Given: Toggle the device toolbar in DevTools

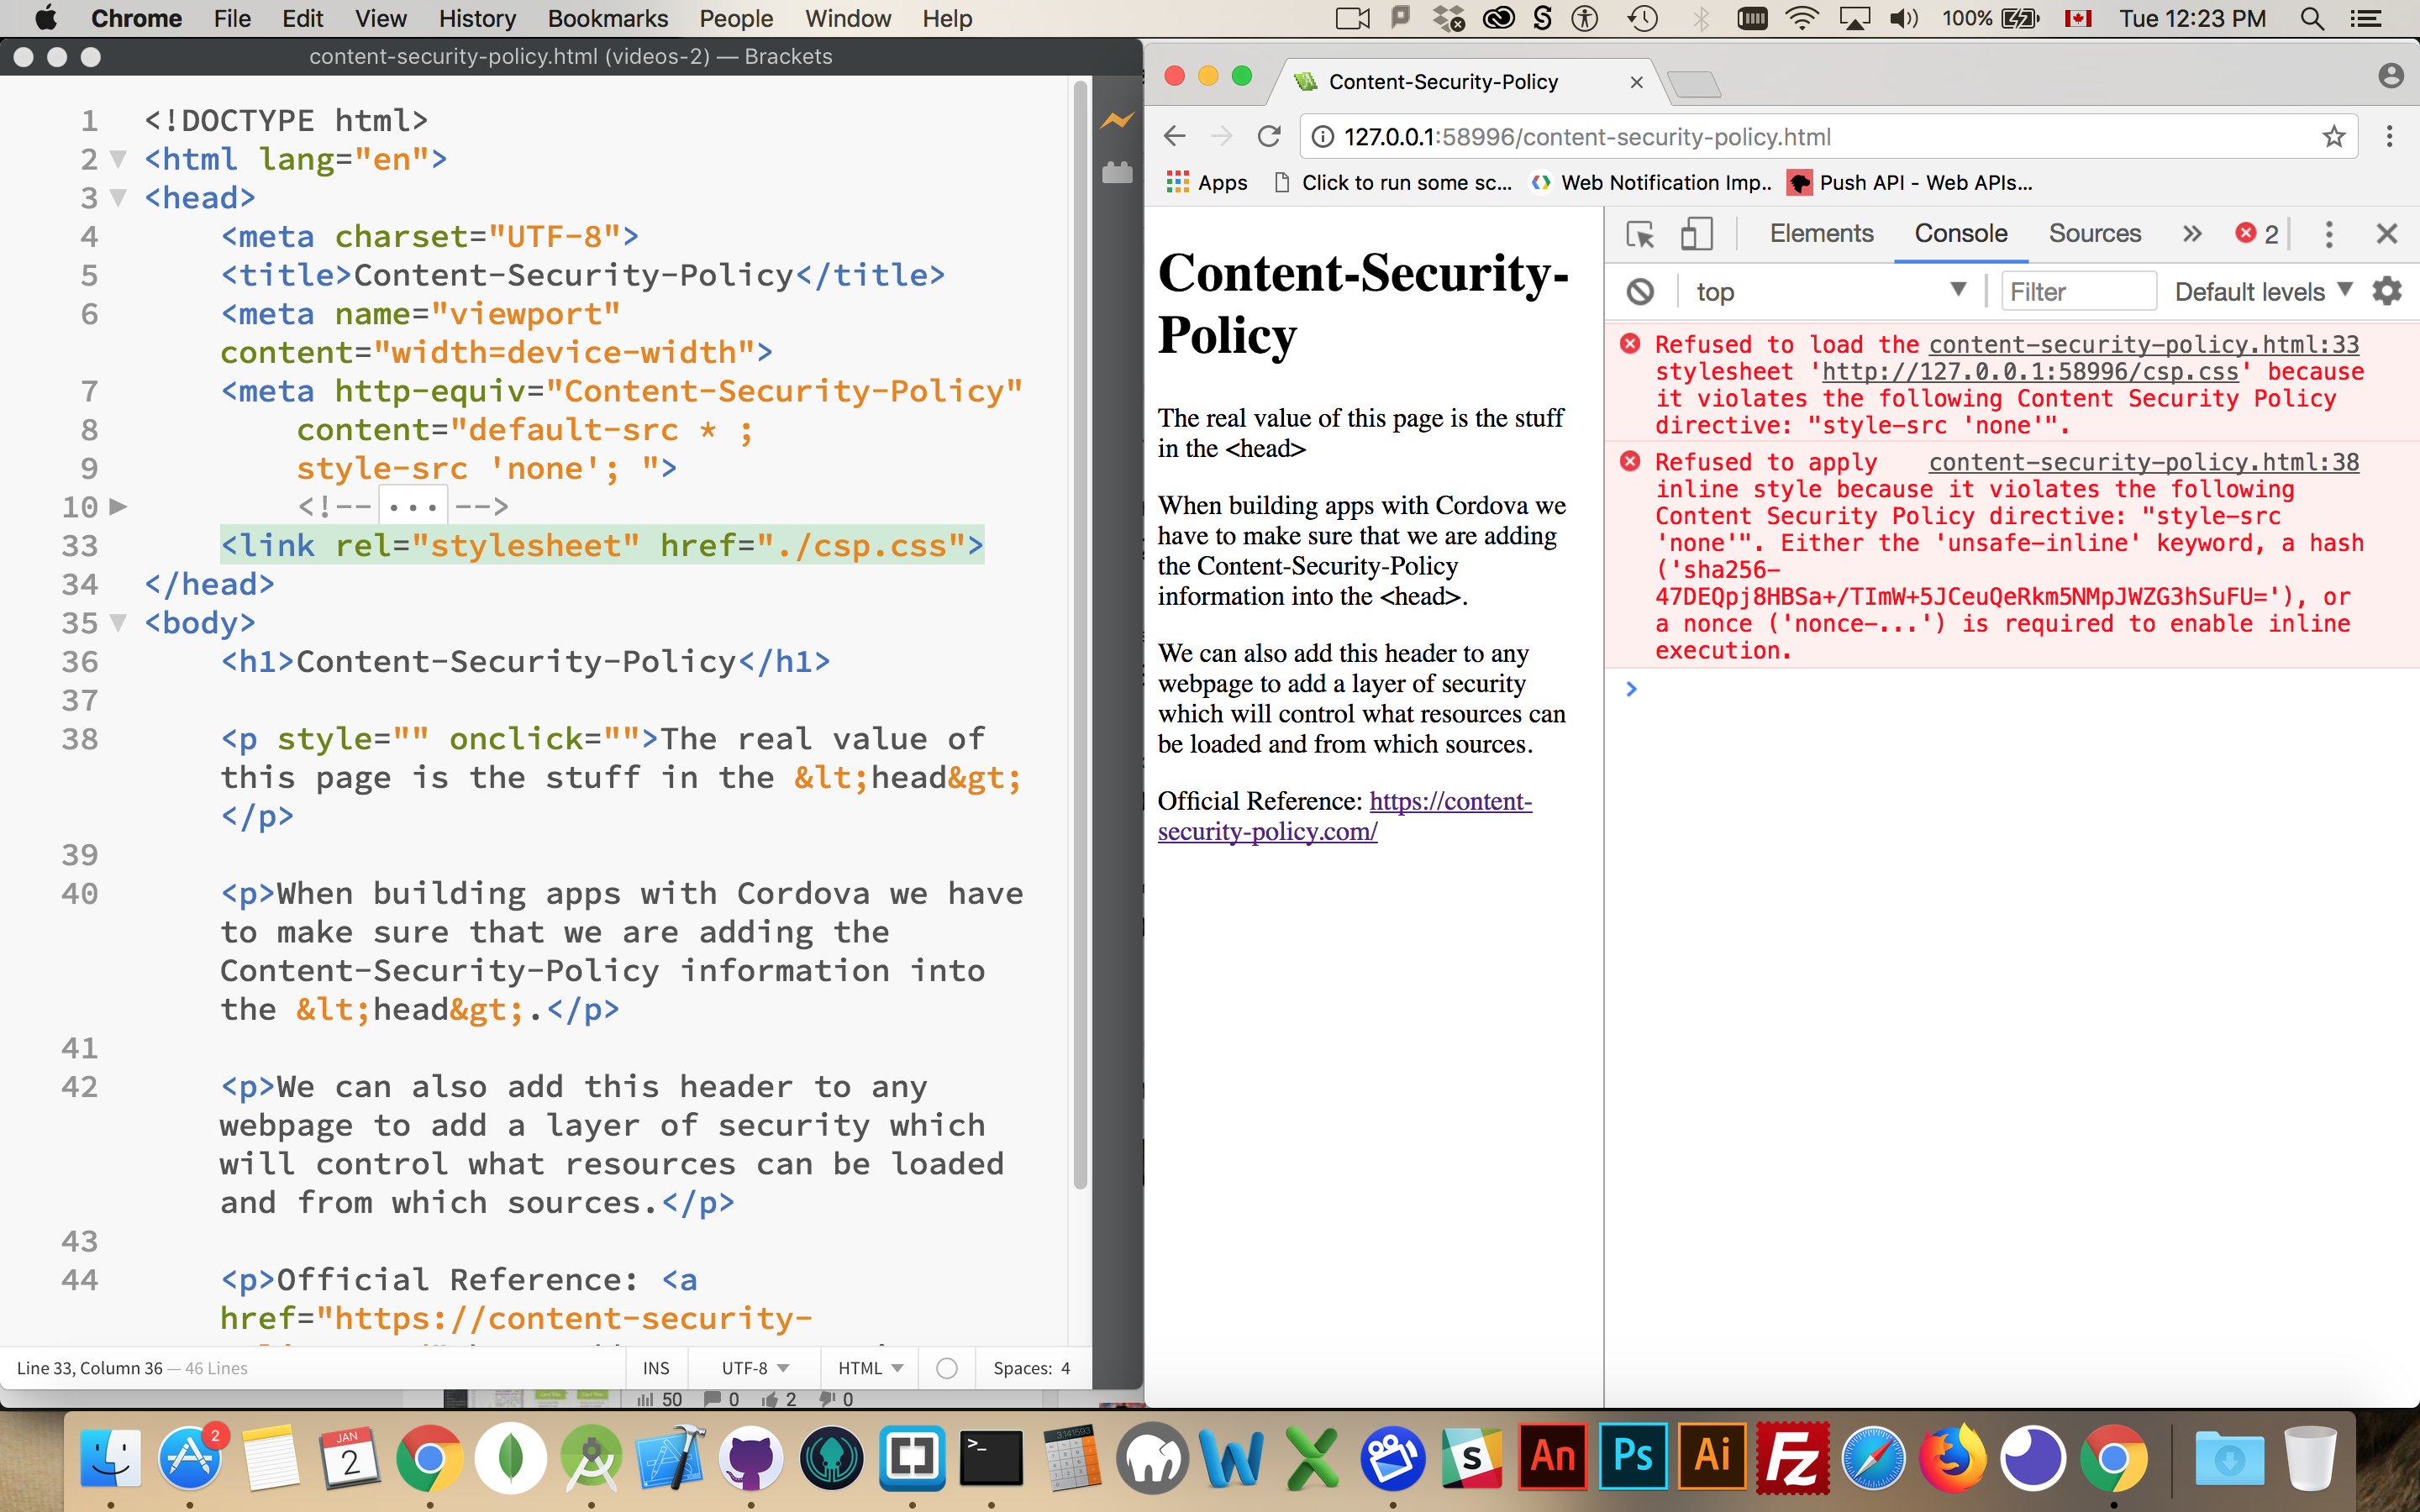Looking at the screenshot, I should (1697, 233).
